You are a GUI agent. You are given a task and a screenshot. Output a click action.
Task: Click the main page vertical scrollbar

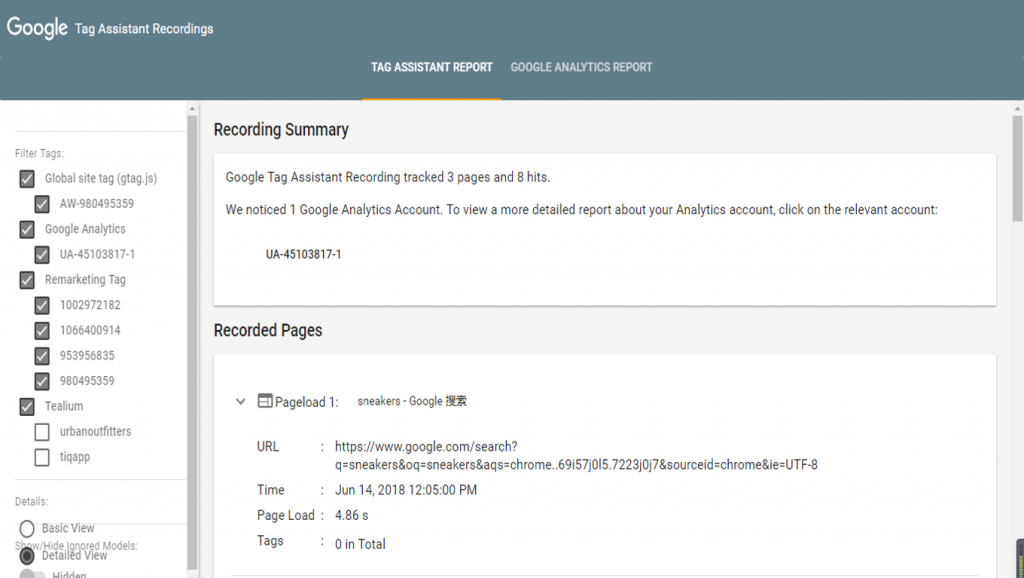1017,170
